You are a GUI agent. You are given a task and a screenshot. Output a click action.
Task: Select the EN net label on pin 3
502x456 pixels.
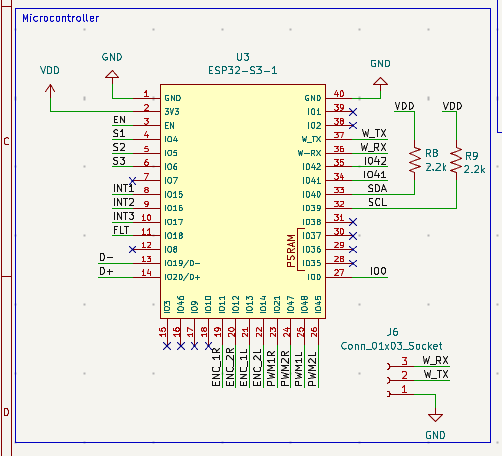(x=119, y=120)
